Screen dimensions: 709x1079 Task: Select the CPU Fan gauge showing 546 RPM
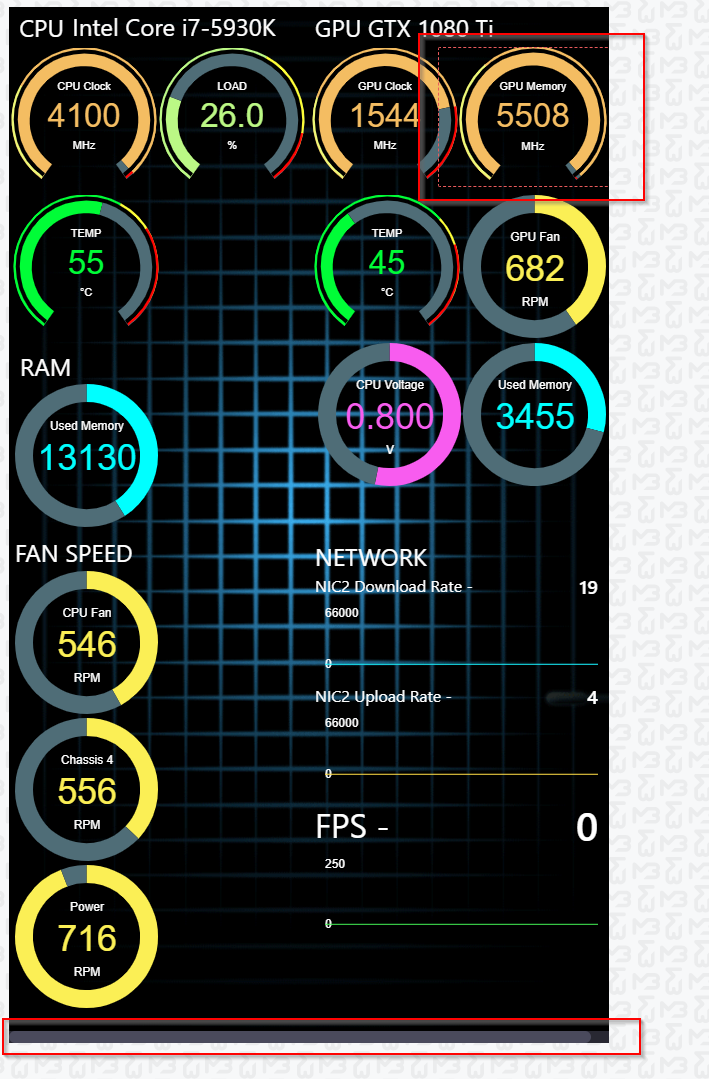pyautogui.click(x=87, y=643)
